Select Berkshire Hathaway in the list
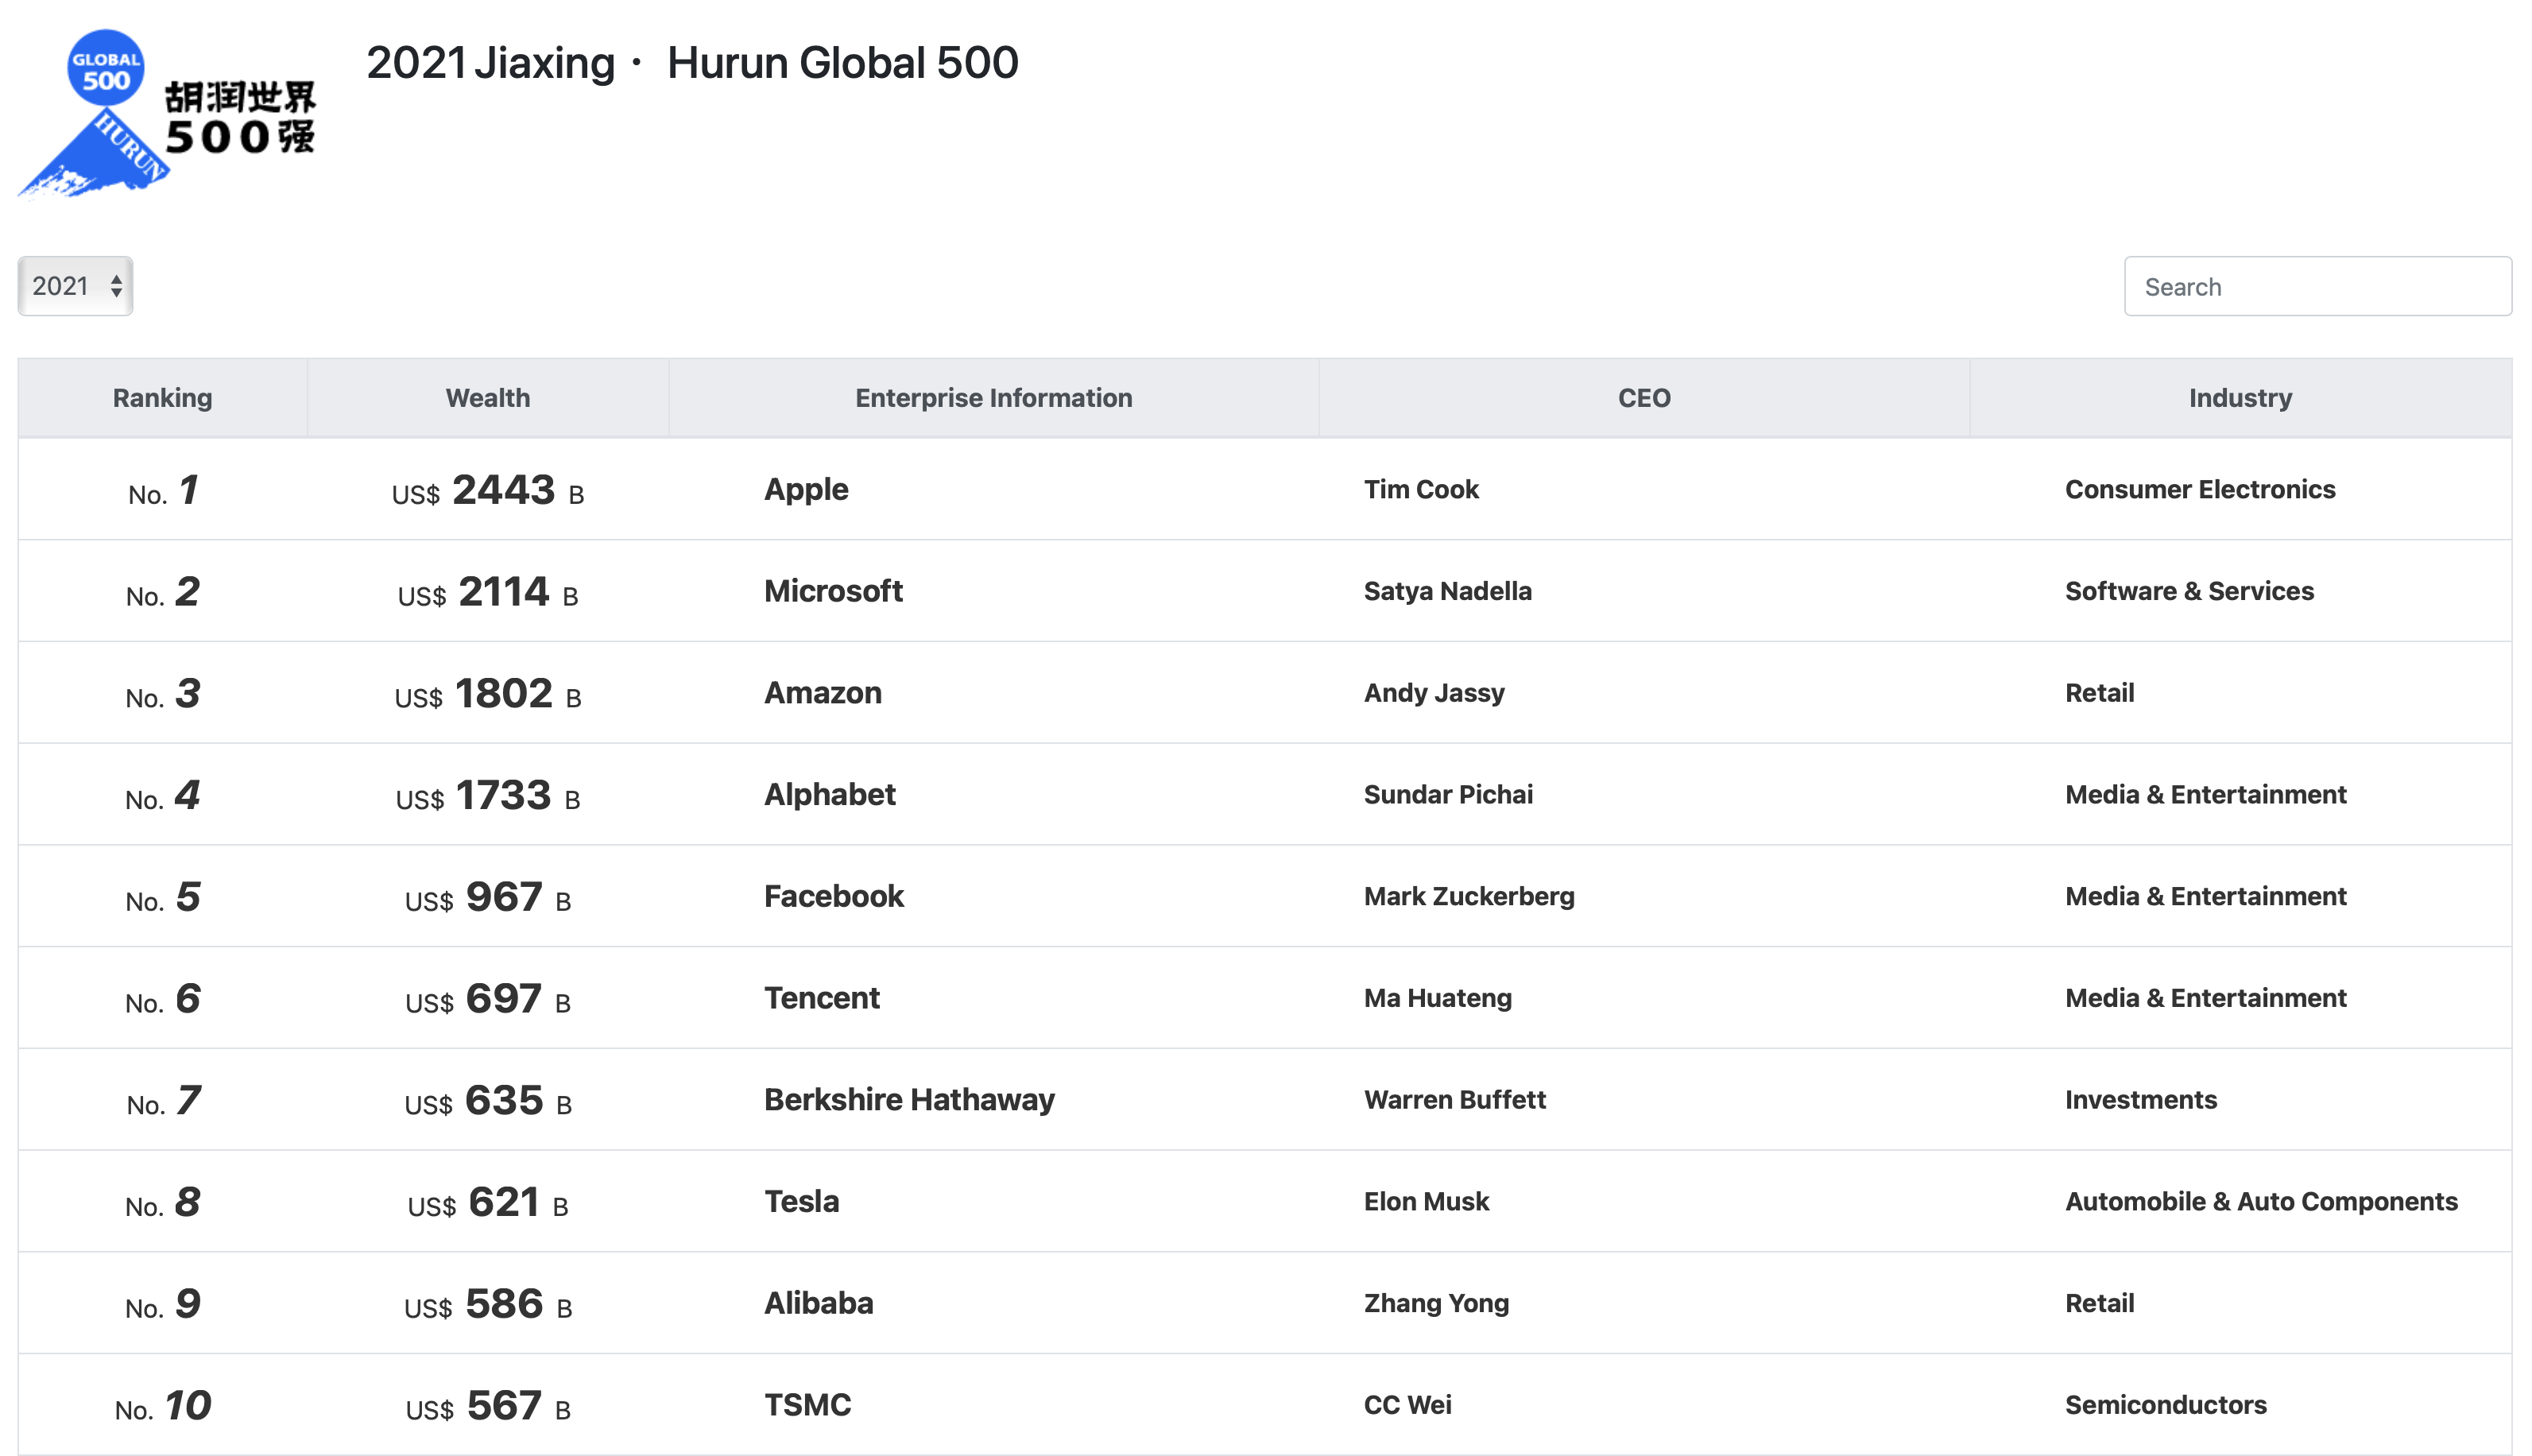Screen dimensions: 2532x1456 pos(908,1100)
